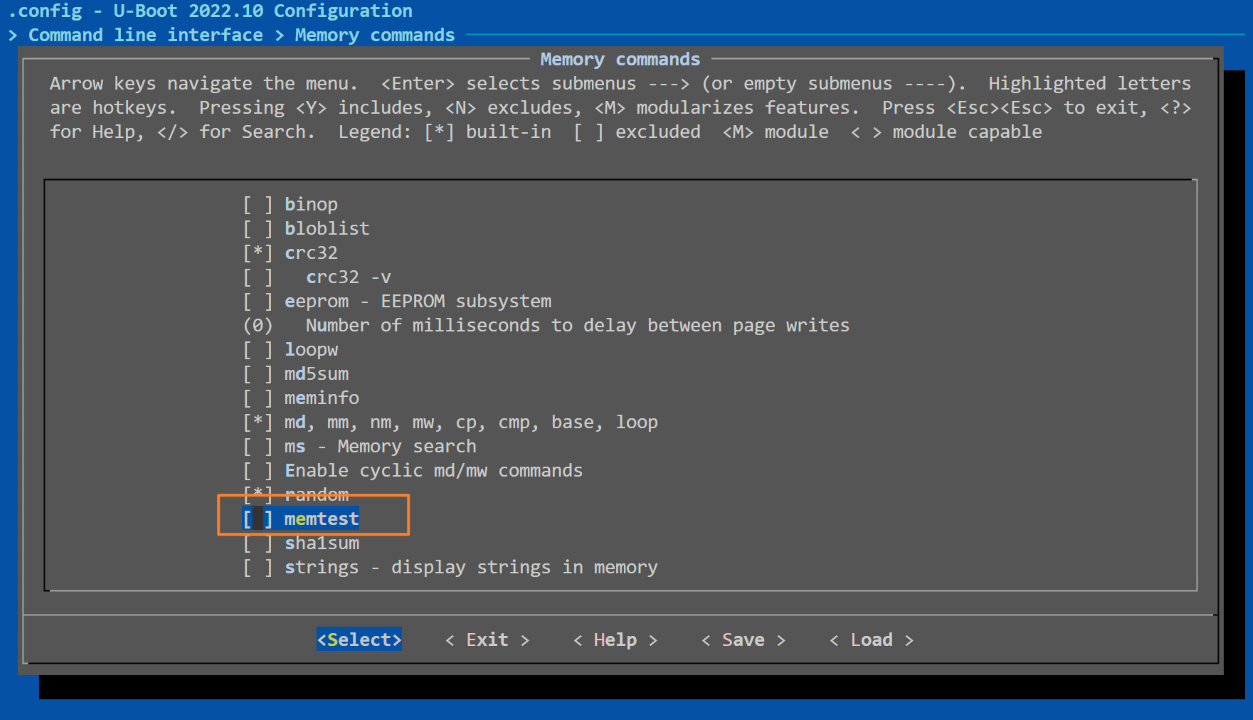This screenshot has width=1253, height=720.
Task: Click the Exit button
Action: [x=487, y=640]
